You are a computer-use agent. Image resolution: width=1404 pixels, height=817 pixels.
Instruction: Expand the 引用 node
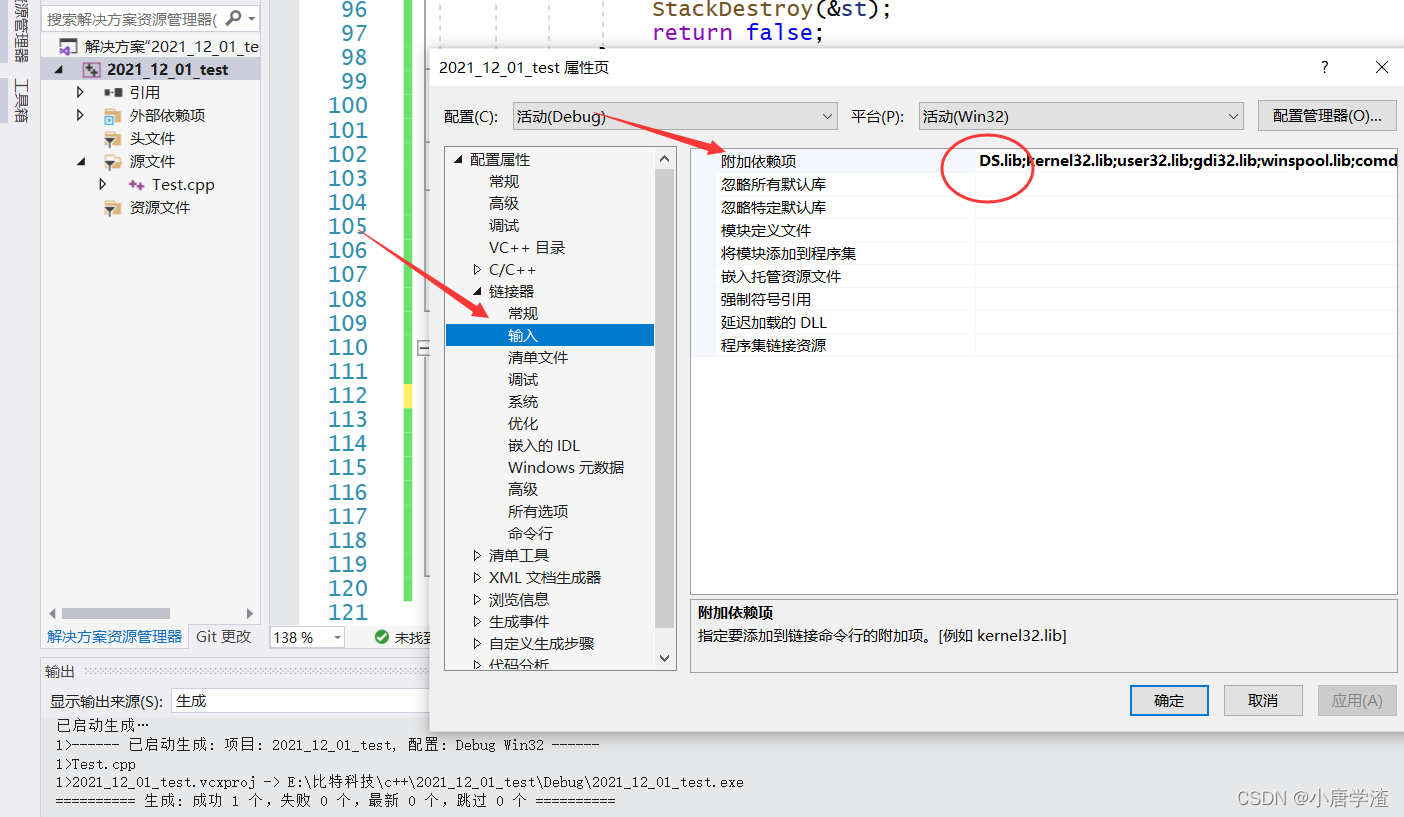80,92
